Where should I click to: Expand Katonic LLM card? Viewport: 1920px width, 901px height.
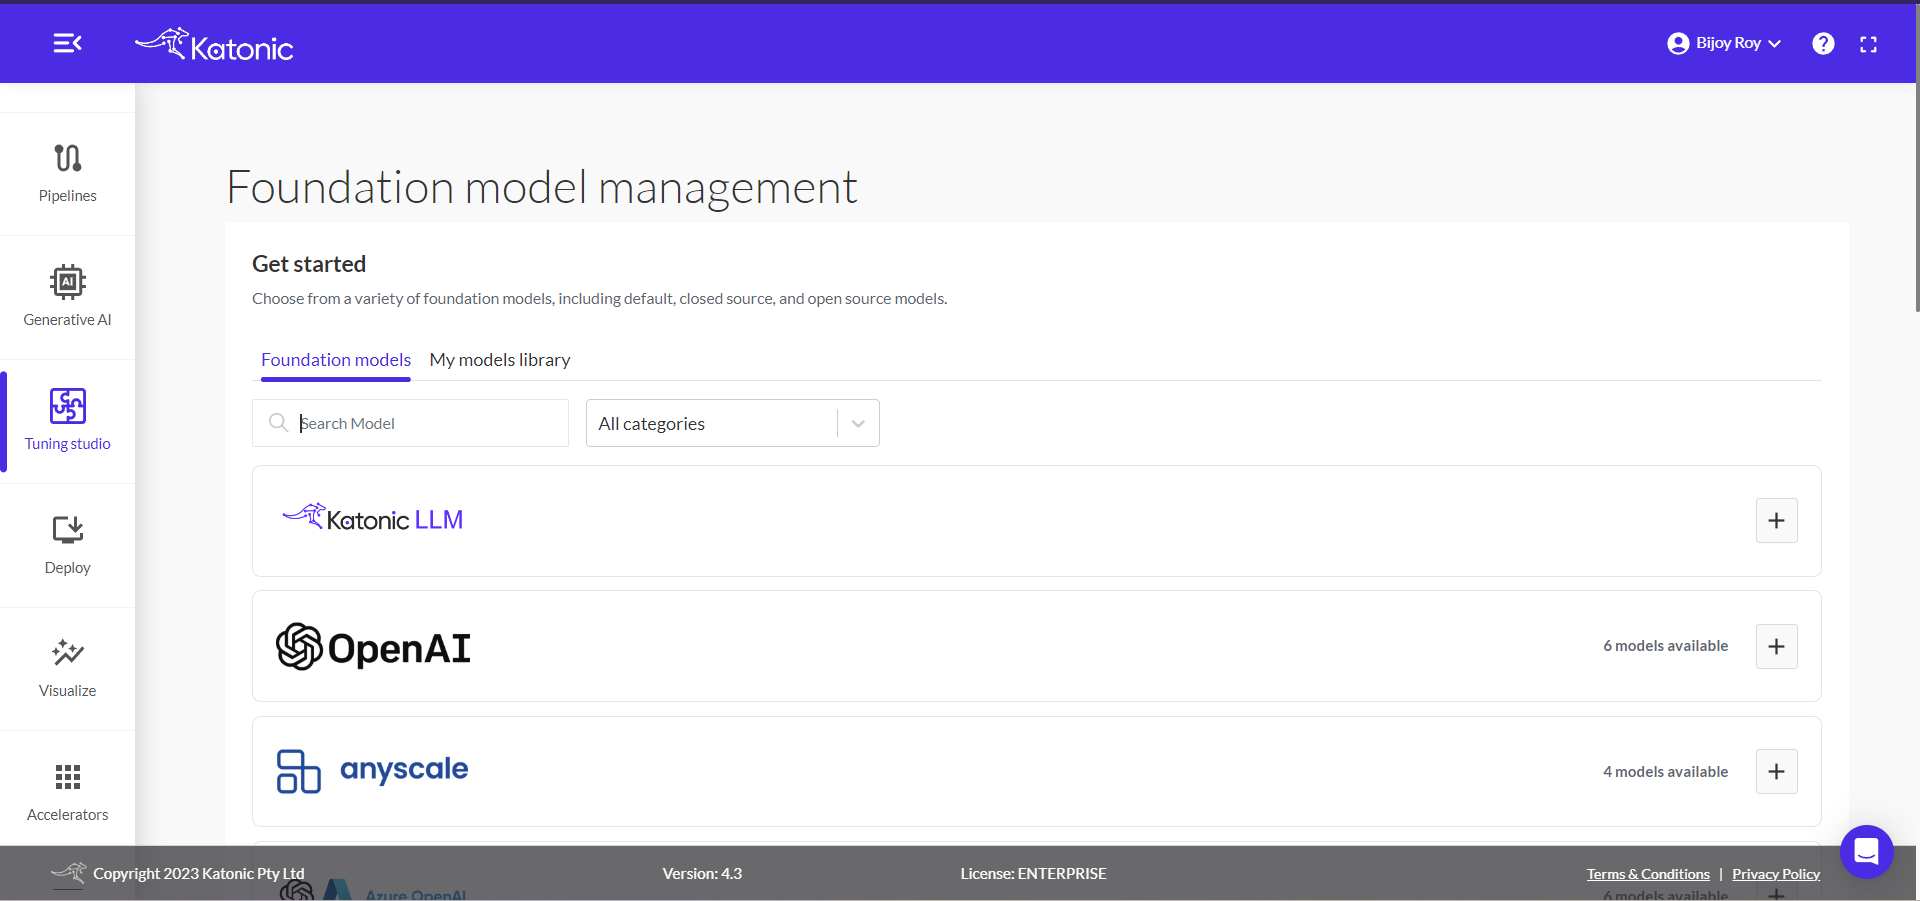coord(1776,520)
